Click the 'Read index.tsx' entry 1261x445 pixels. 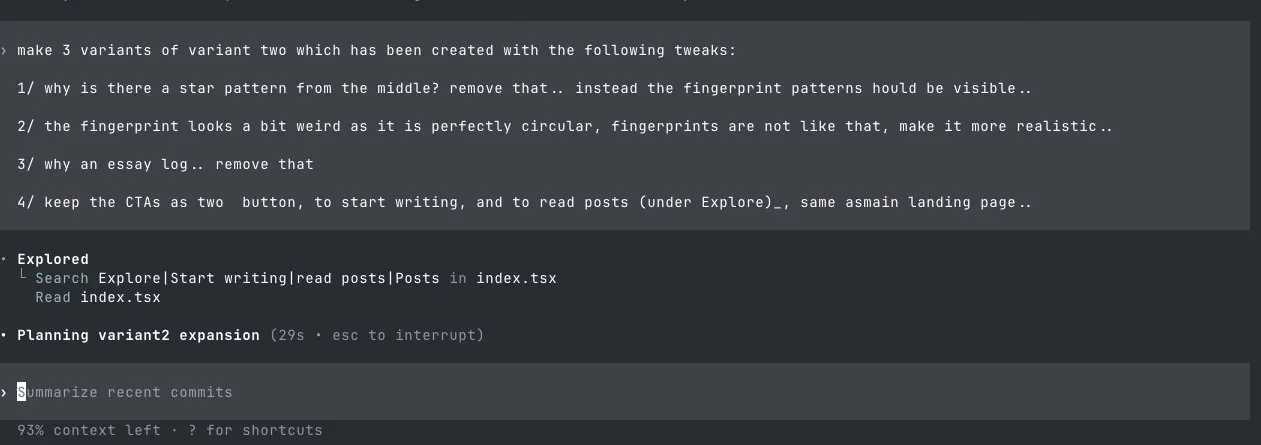[97, 297]
